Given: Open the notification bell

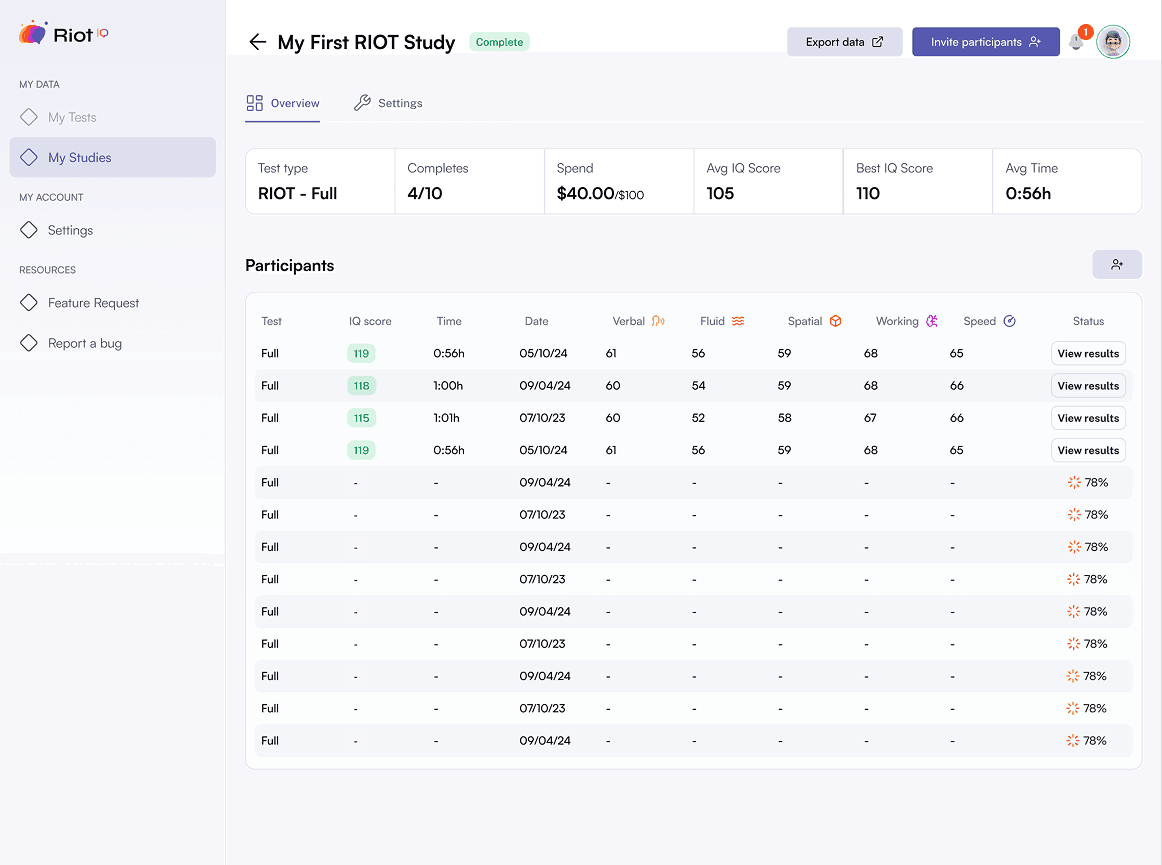Looking at the screenshot, I should [x=1077, y=42].
